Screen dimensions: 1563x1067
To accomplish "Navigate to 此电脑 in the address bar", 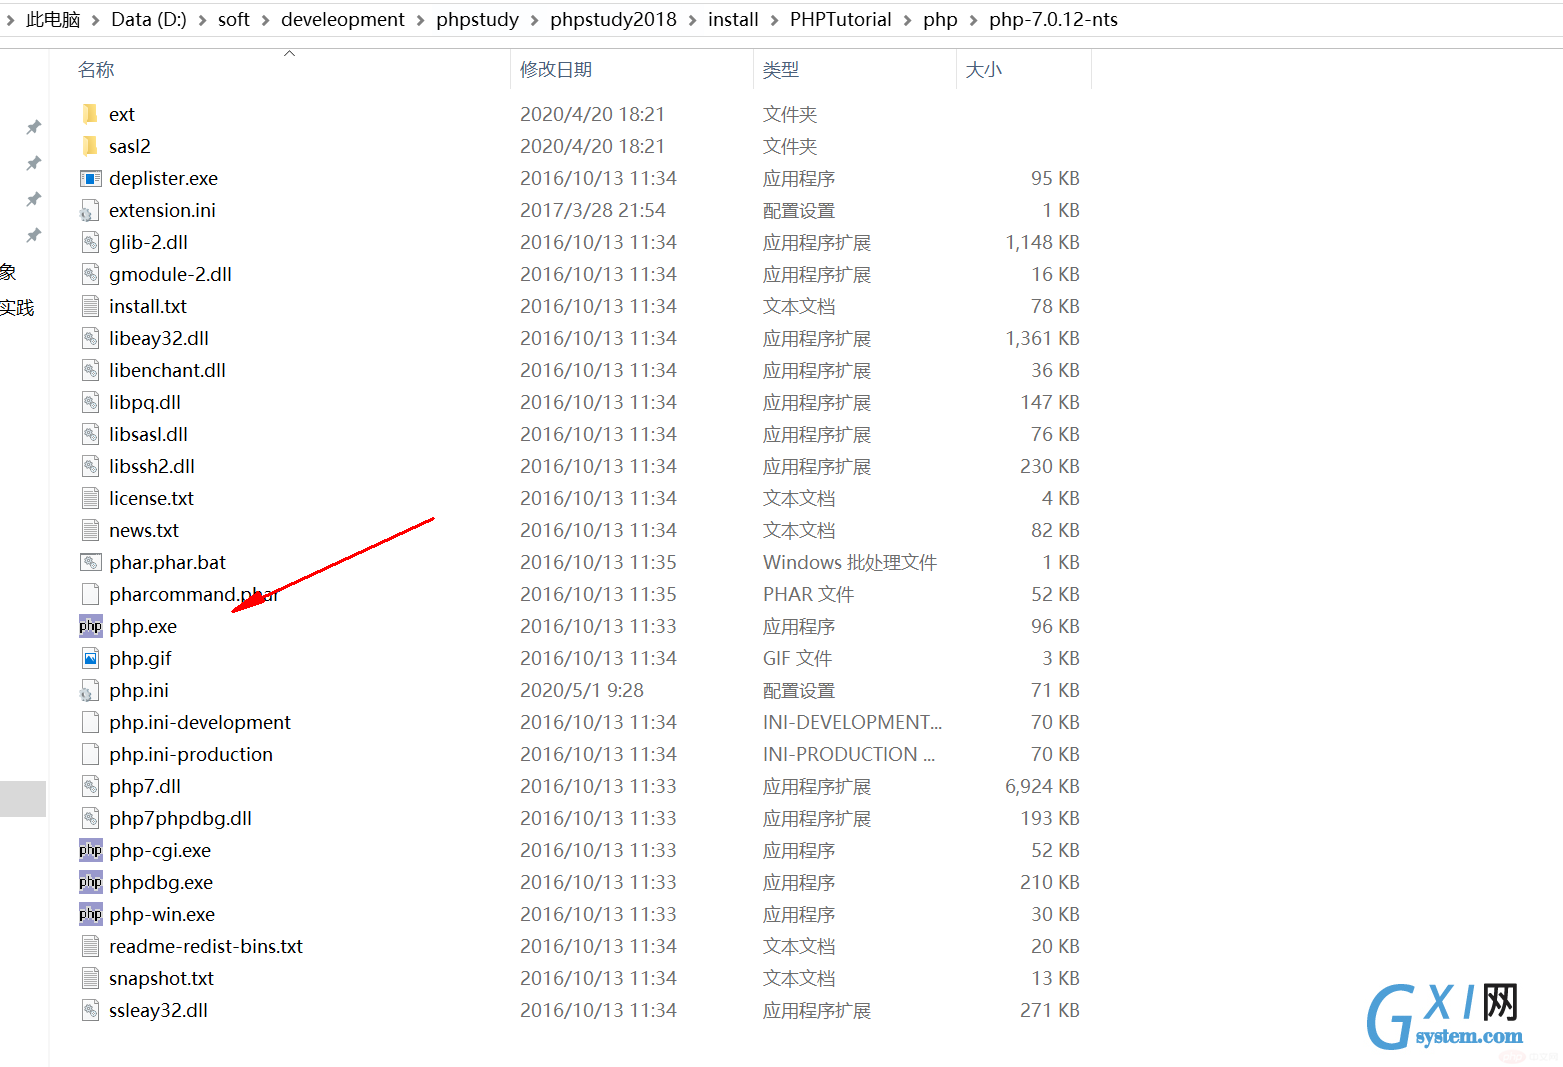I will click(53, 20).
